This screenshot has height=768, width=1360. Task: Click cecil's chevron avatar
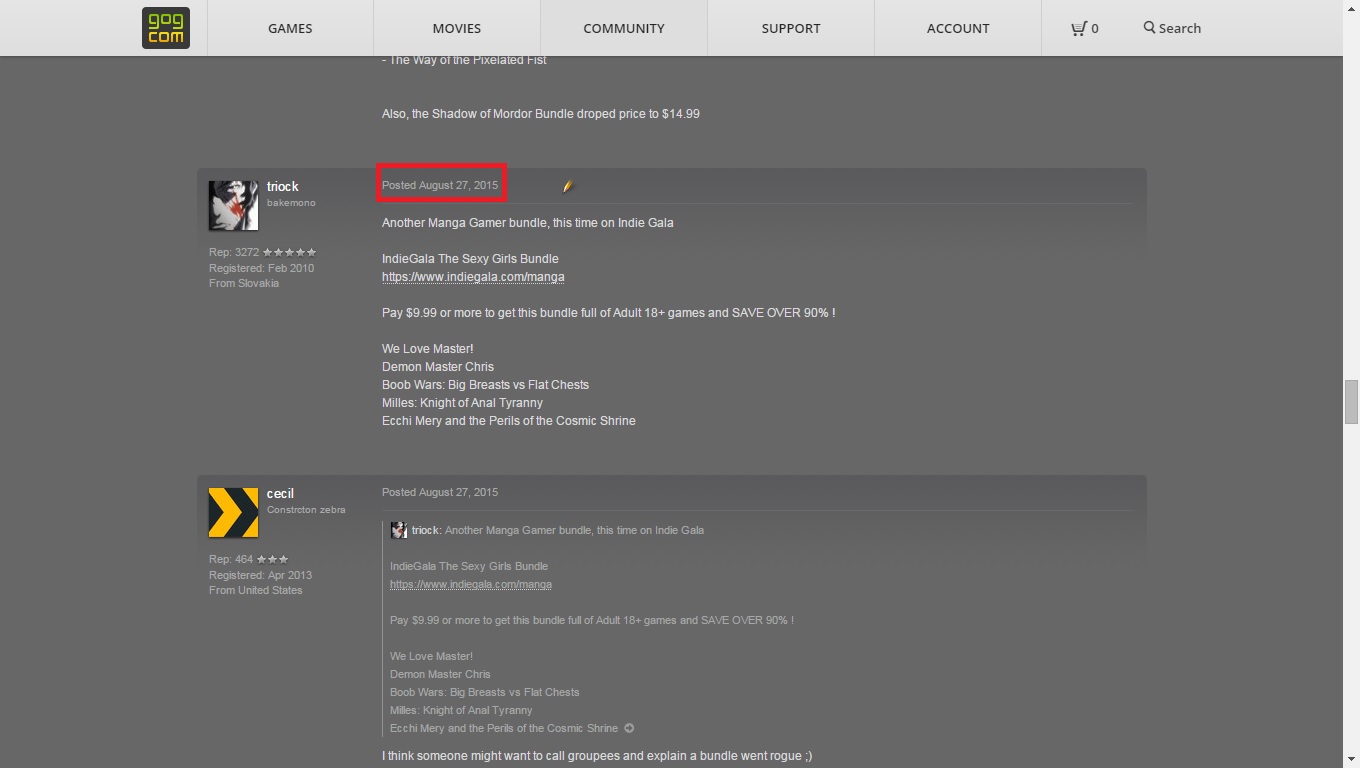point(234,512)
